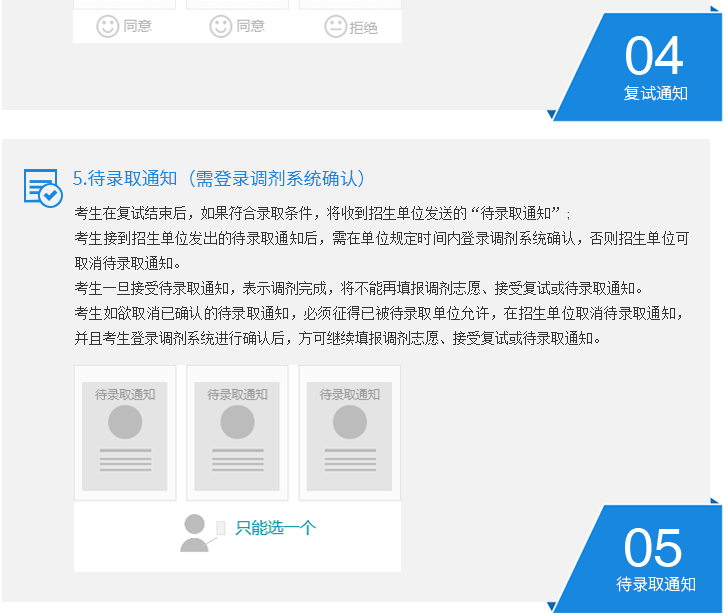Viewport: 724px width, 613px height.
Task: Click the document checkmark icon beside section 5 heading
Action: pos(43,188)
